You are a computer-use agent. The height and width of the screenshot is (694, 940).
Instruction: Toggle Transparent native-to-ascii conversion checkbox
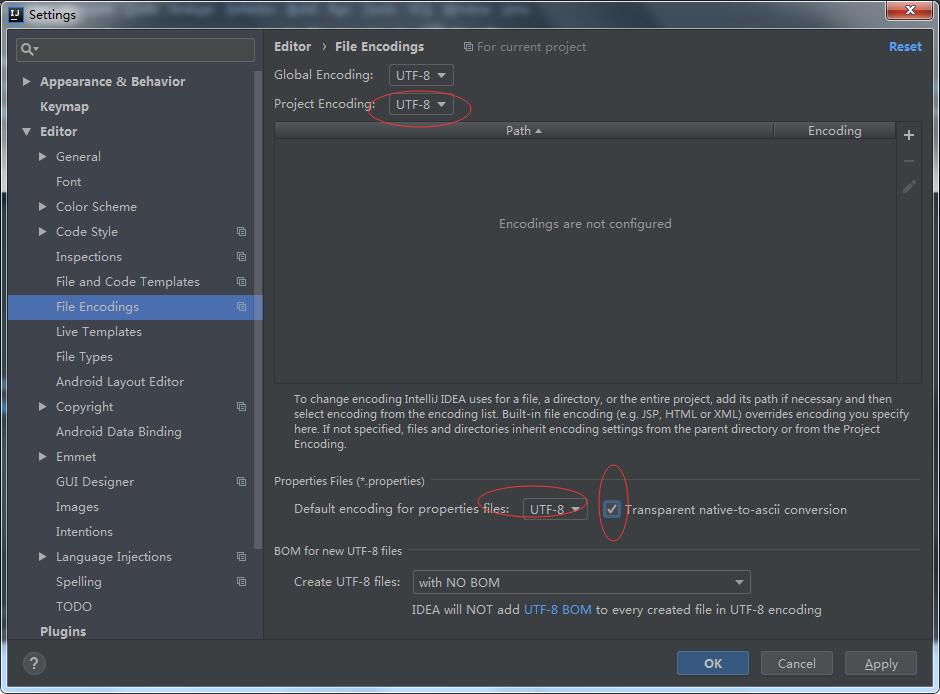[x=612, y=509]
